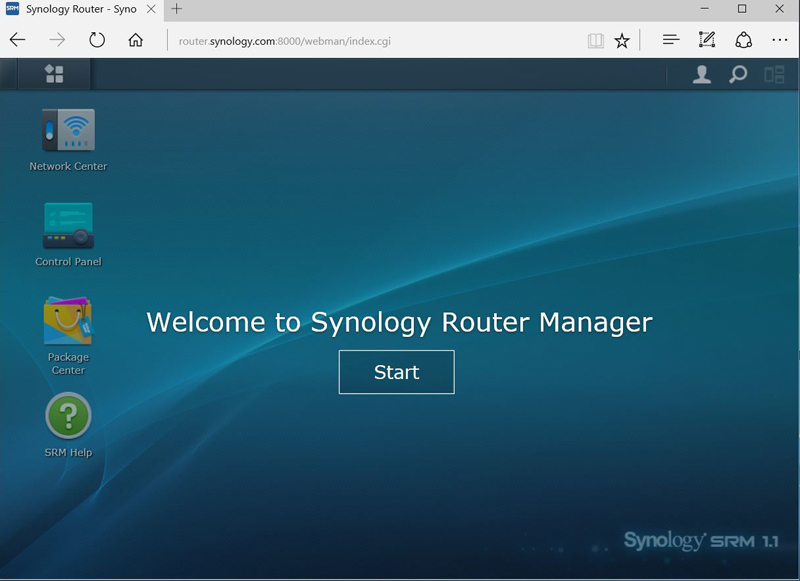Focus the address bar showing router.synology.com
Image resolution: width=800 pixels, height=581 pixels.
click(378, 41)
